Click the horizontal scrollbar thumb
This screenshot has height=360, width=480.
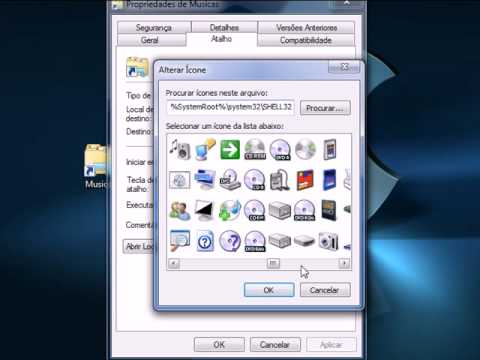[x=273, y=263]
